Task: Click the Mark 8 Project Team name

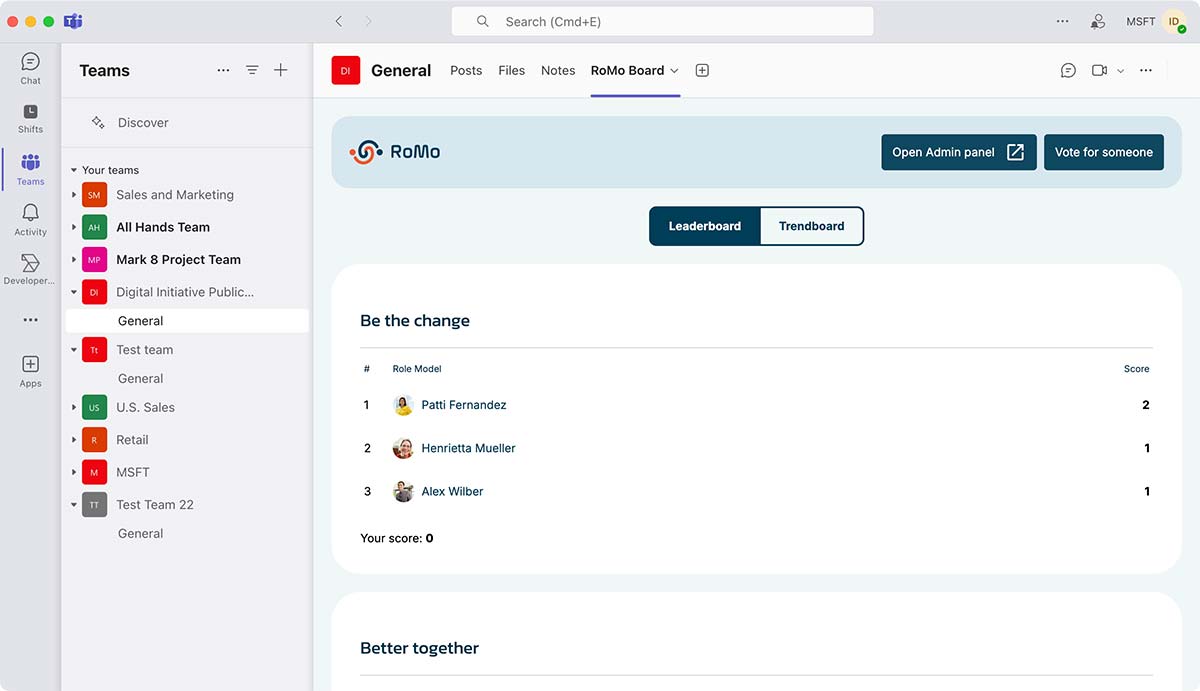Action: 178,259
